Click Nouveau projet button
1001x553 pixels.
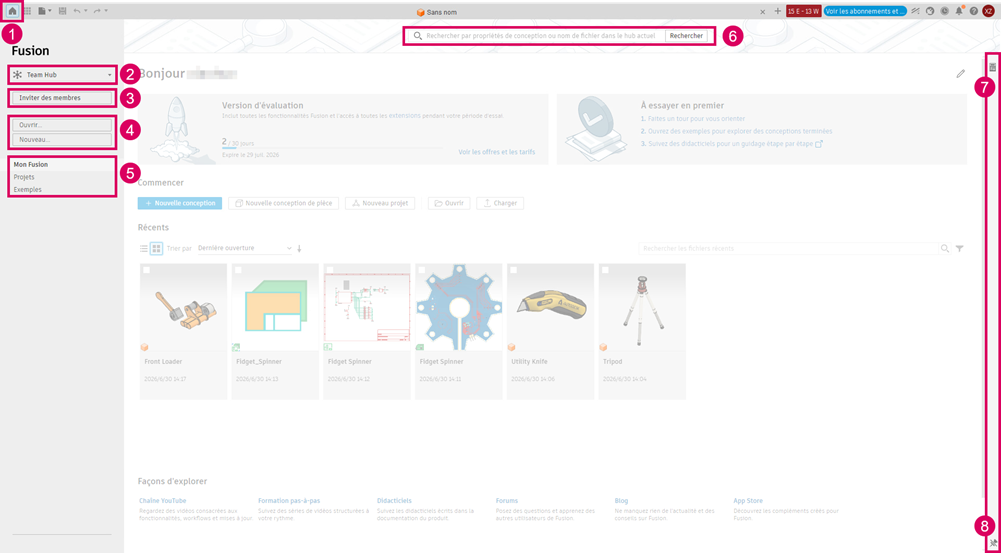[380, 203]
